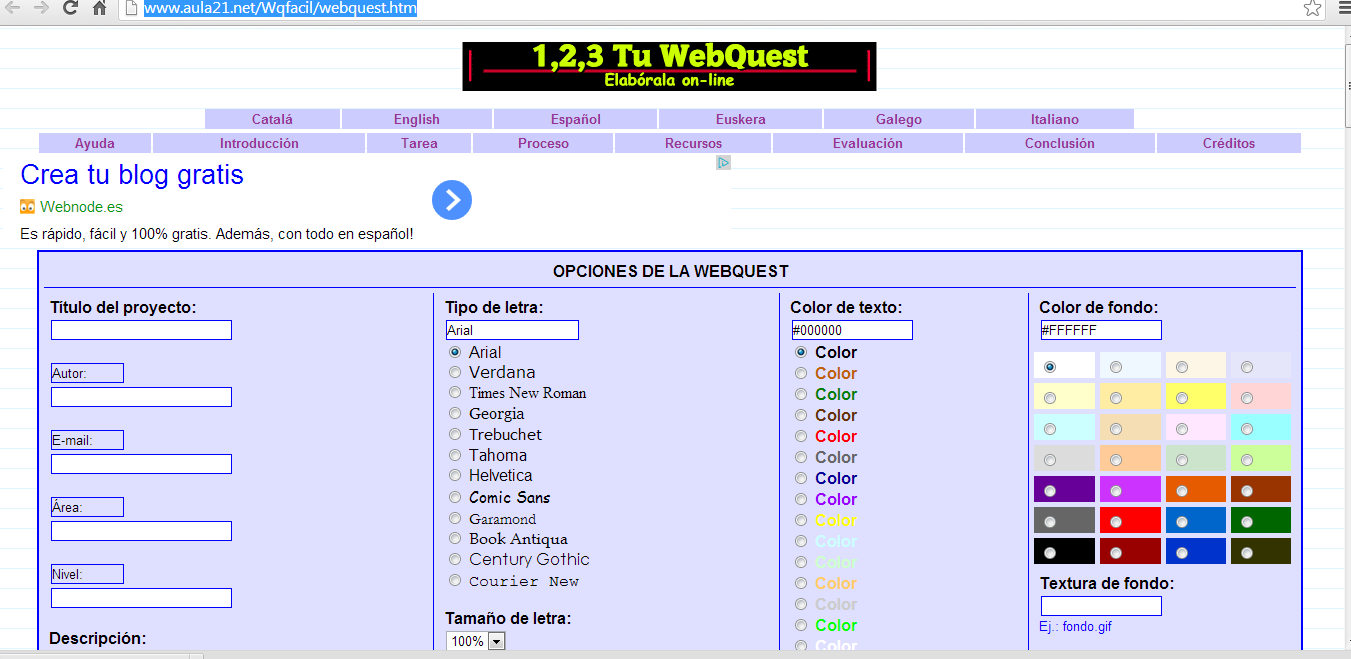Choose the Century Gothic font option
Image resolution: width=1351 pixels, height=659 pixels.
click(455, 559)
